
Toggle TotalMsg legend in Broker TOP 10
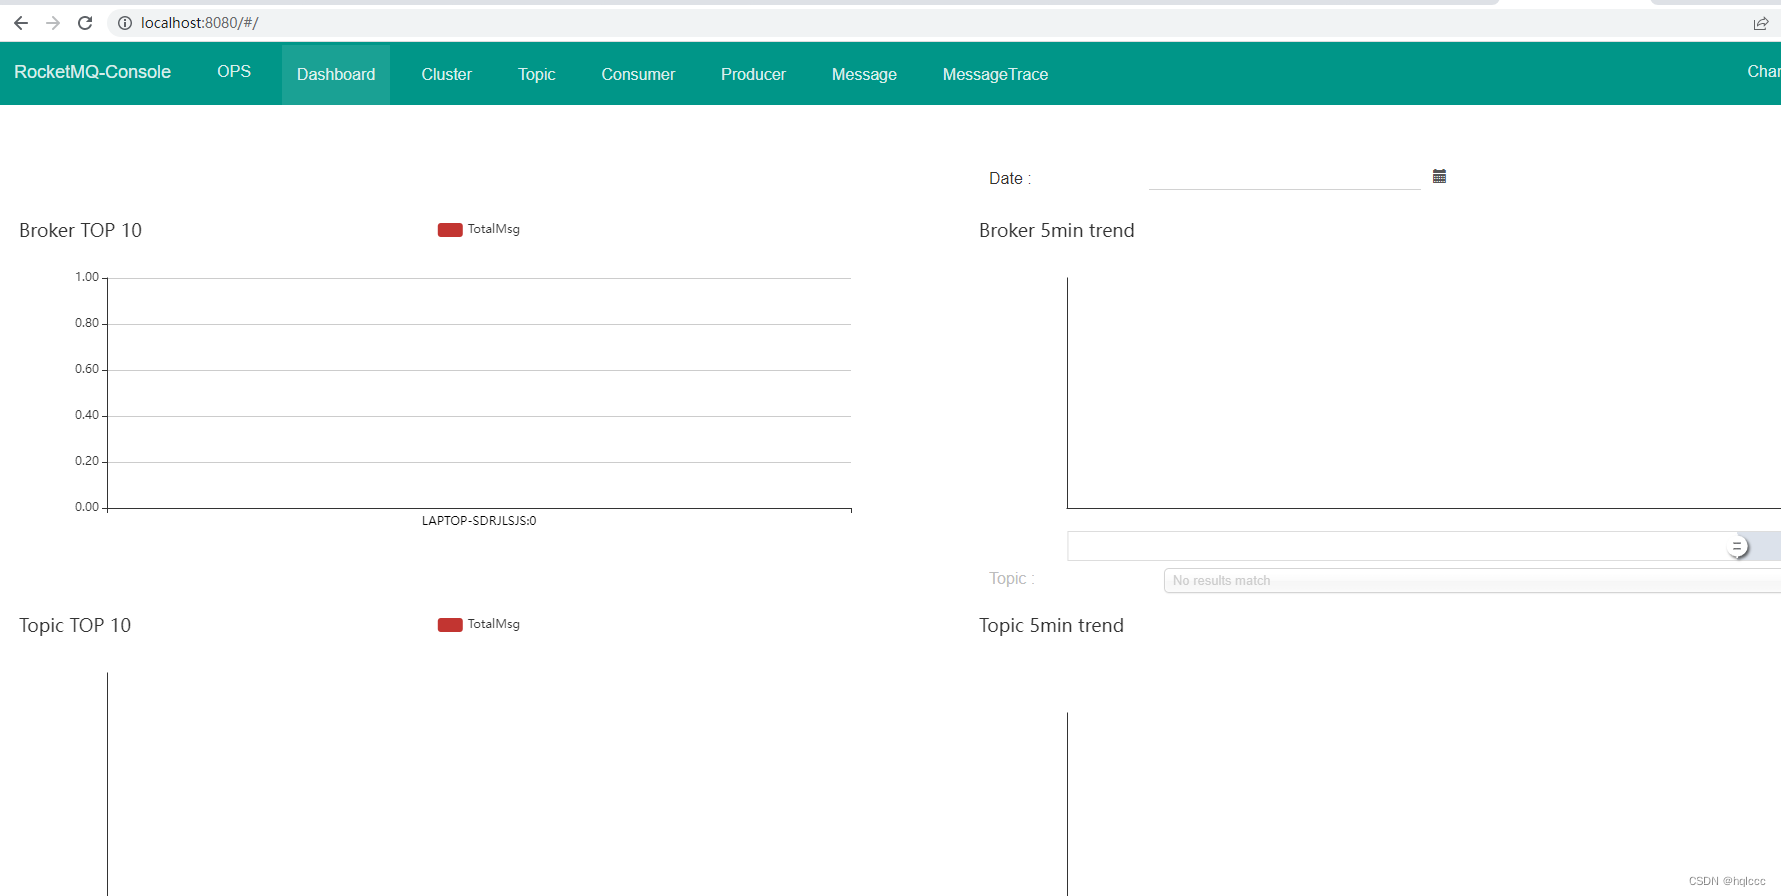point(479,229)
